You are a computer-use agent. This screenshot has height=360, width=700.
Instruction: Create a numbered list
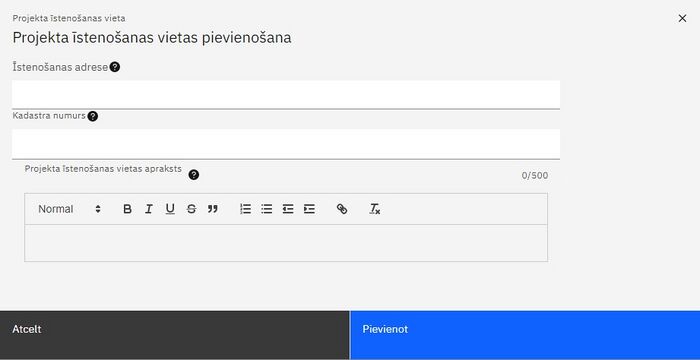point(246,209)
